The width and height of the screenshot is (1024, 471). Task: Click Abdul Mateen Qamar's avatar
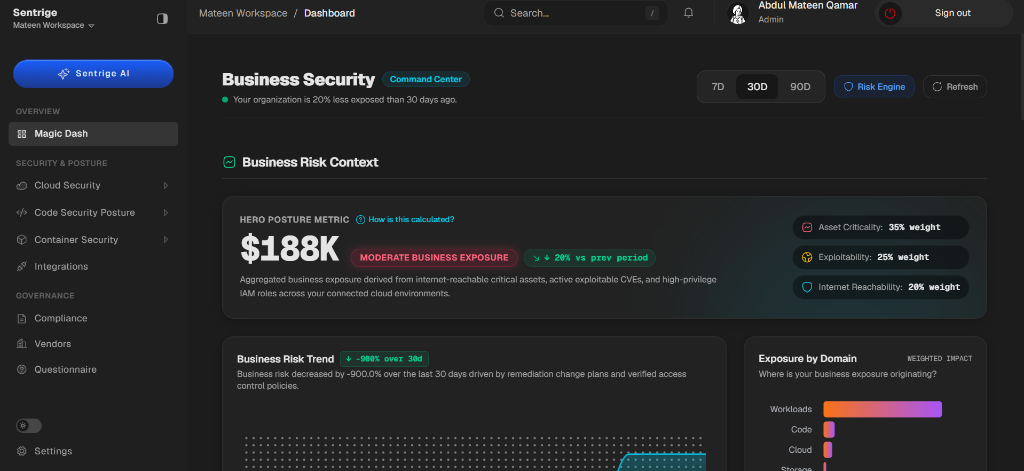click(x=738, y=14)
